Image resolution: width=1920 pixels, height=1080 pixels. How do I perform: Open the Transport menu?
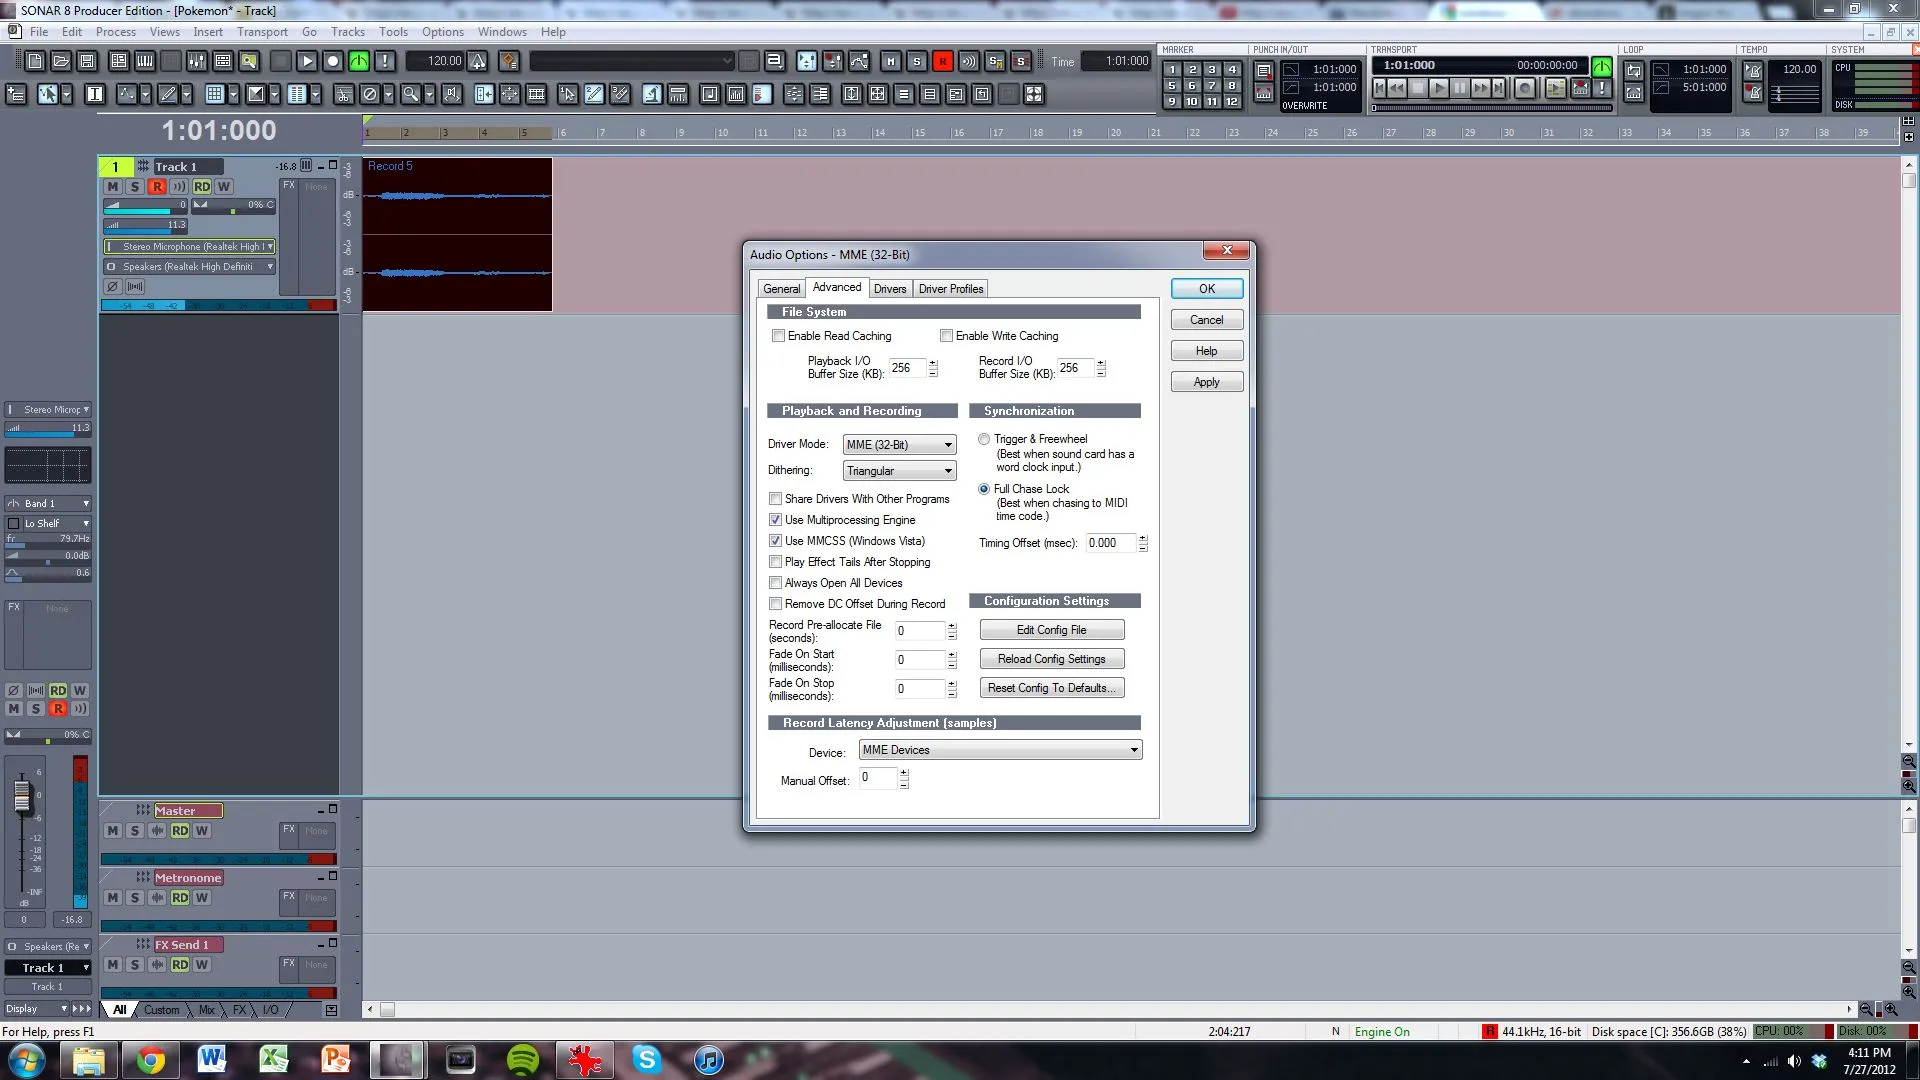262,32
